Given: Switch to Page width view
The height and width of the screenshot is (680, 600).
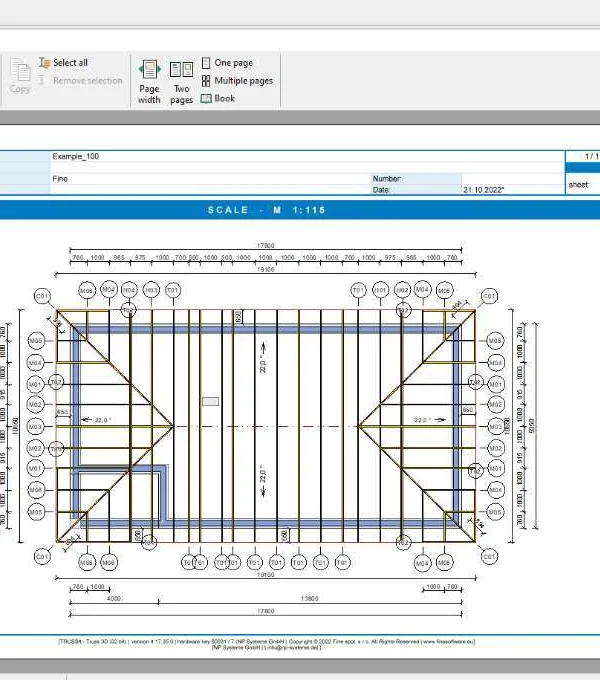Looking at the screenshot, I should click(149, 82).
